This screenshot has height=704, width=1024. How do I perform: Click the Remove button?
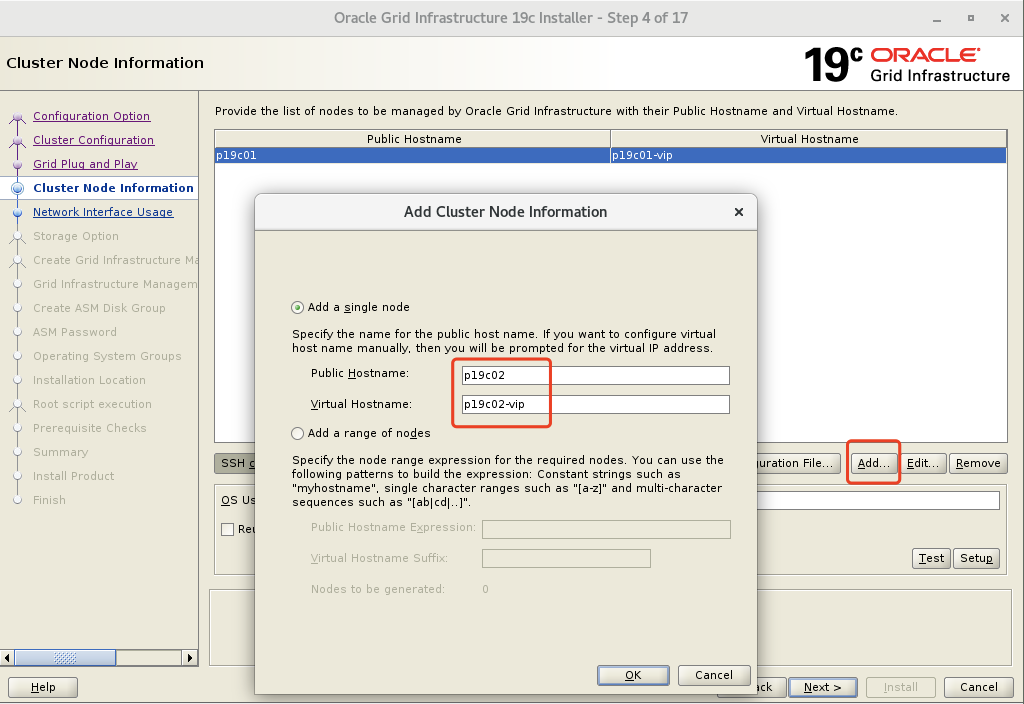pyautogui.click(x=978, y=463)
